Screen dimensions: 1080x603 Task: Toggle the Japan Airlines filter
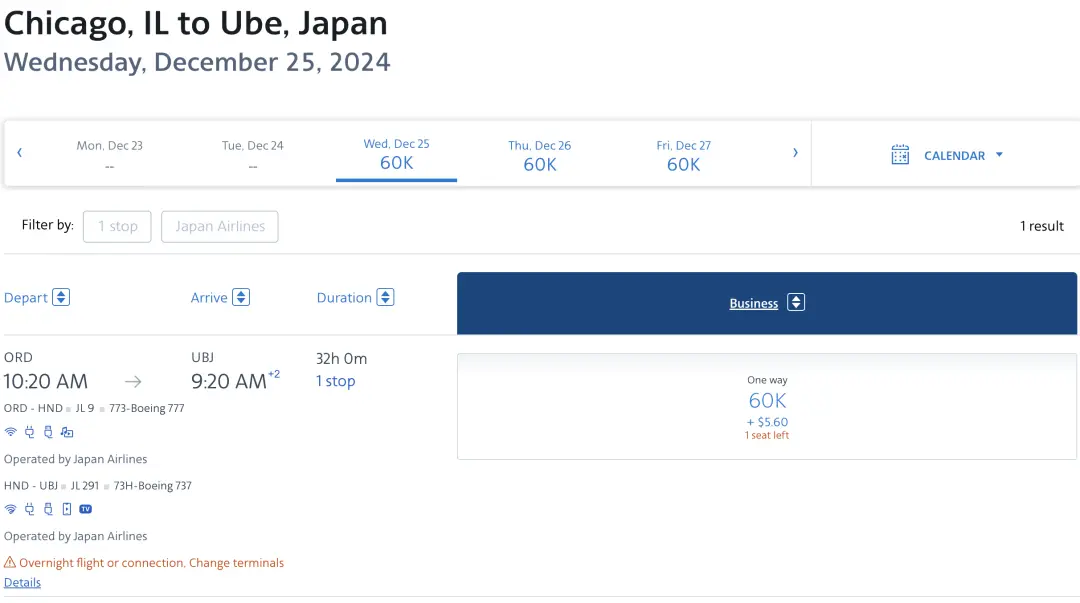point(220,226)
